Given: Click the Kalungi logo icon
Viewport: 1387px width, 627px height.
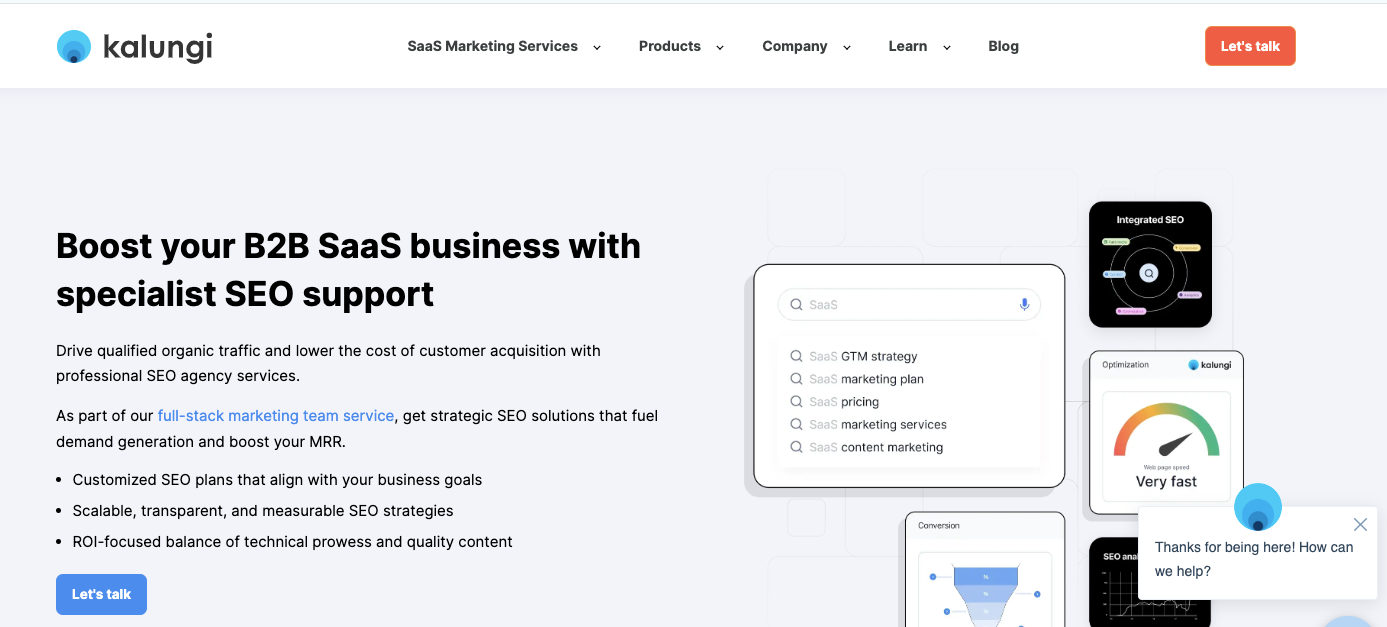Looking at the screenshot, I should click(x=74, y=46).
